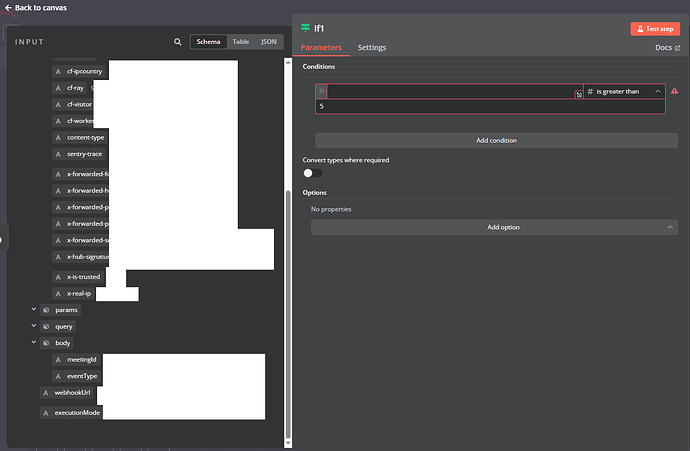Image resolution: width=690 pixels, height=451 pixels.
Task: Click the scrollbar down arrow
Action: point(288,443)
